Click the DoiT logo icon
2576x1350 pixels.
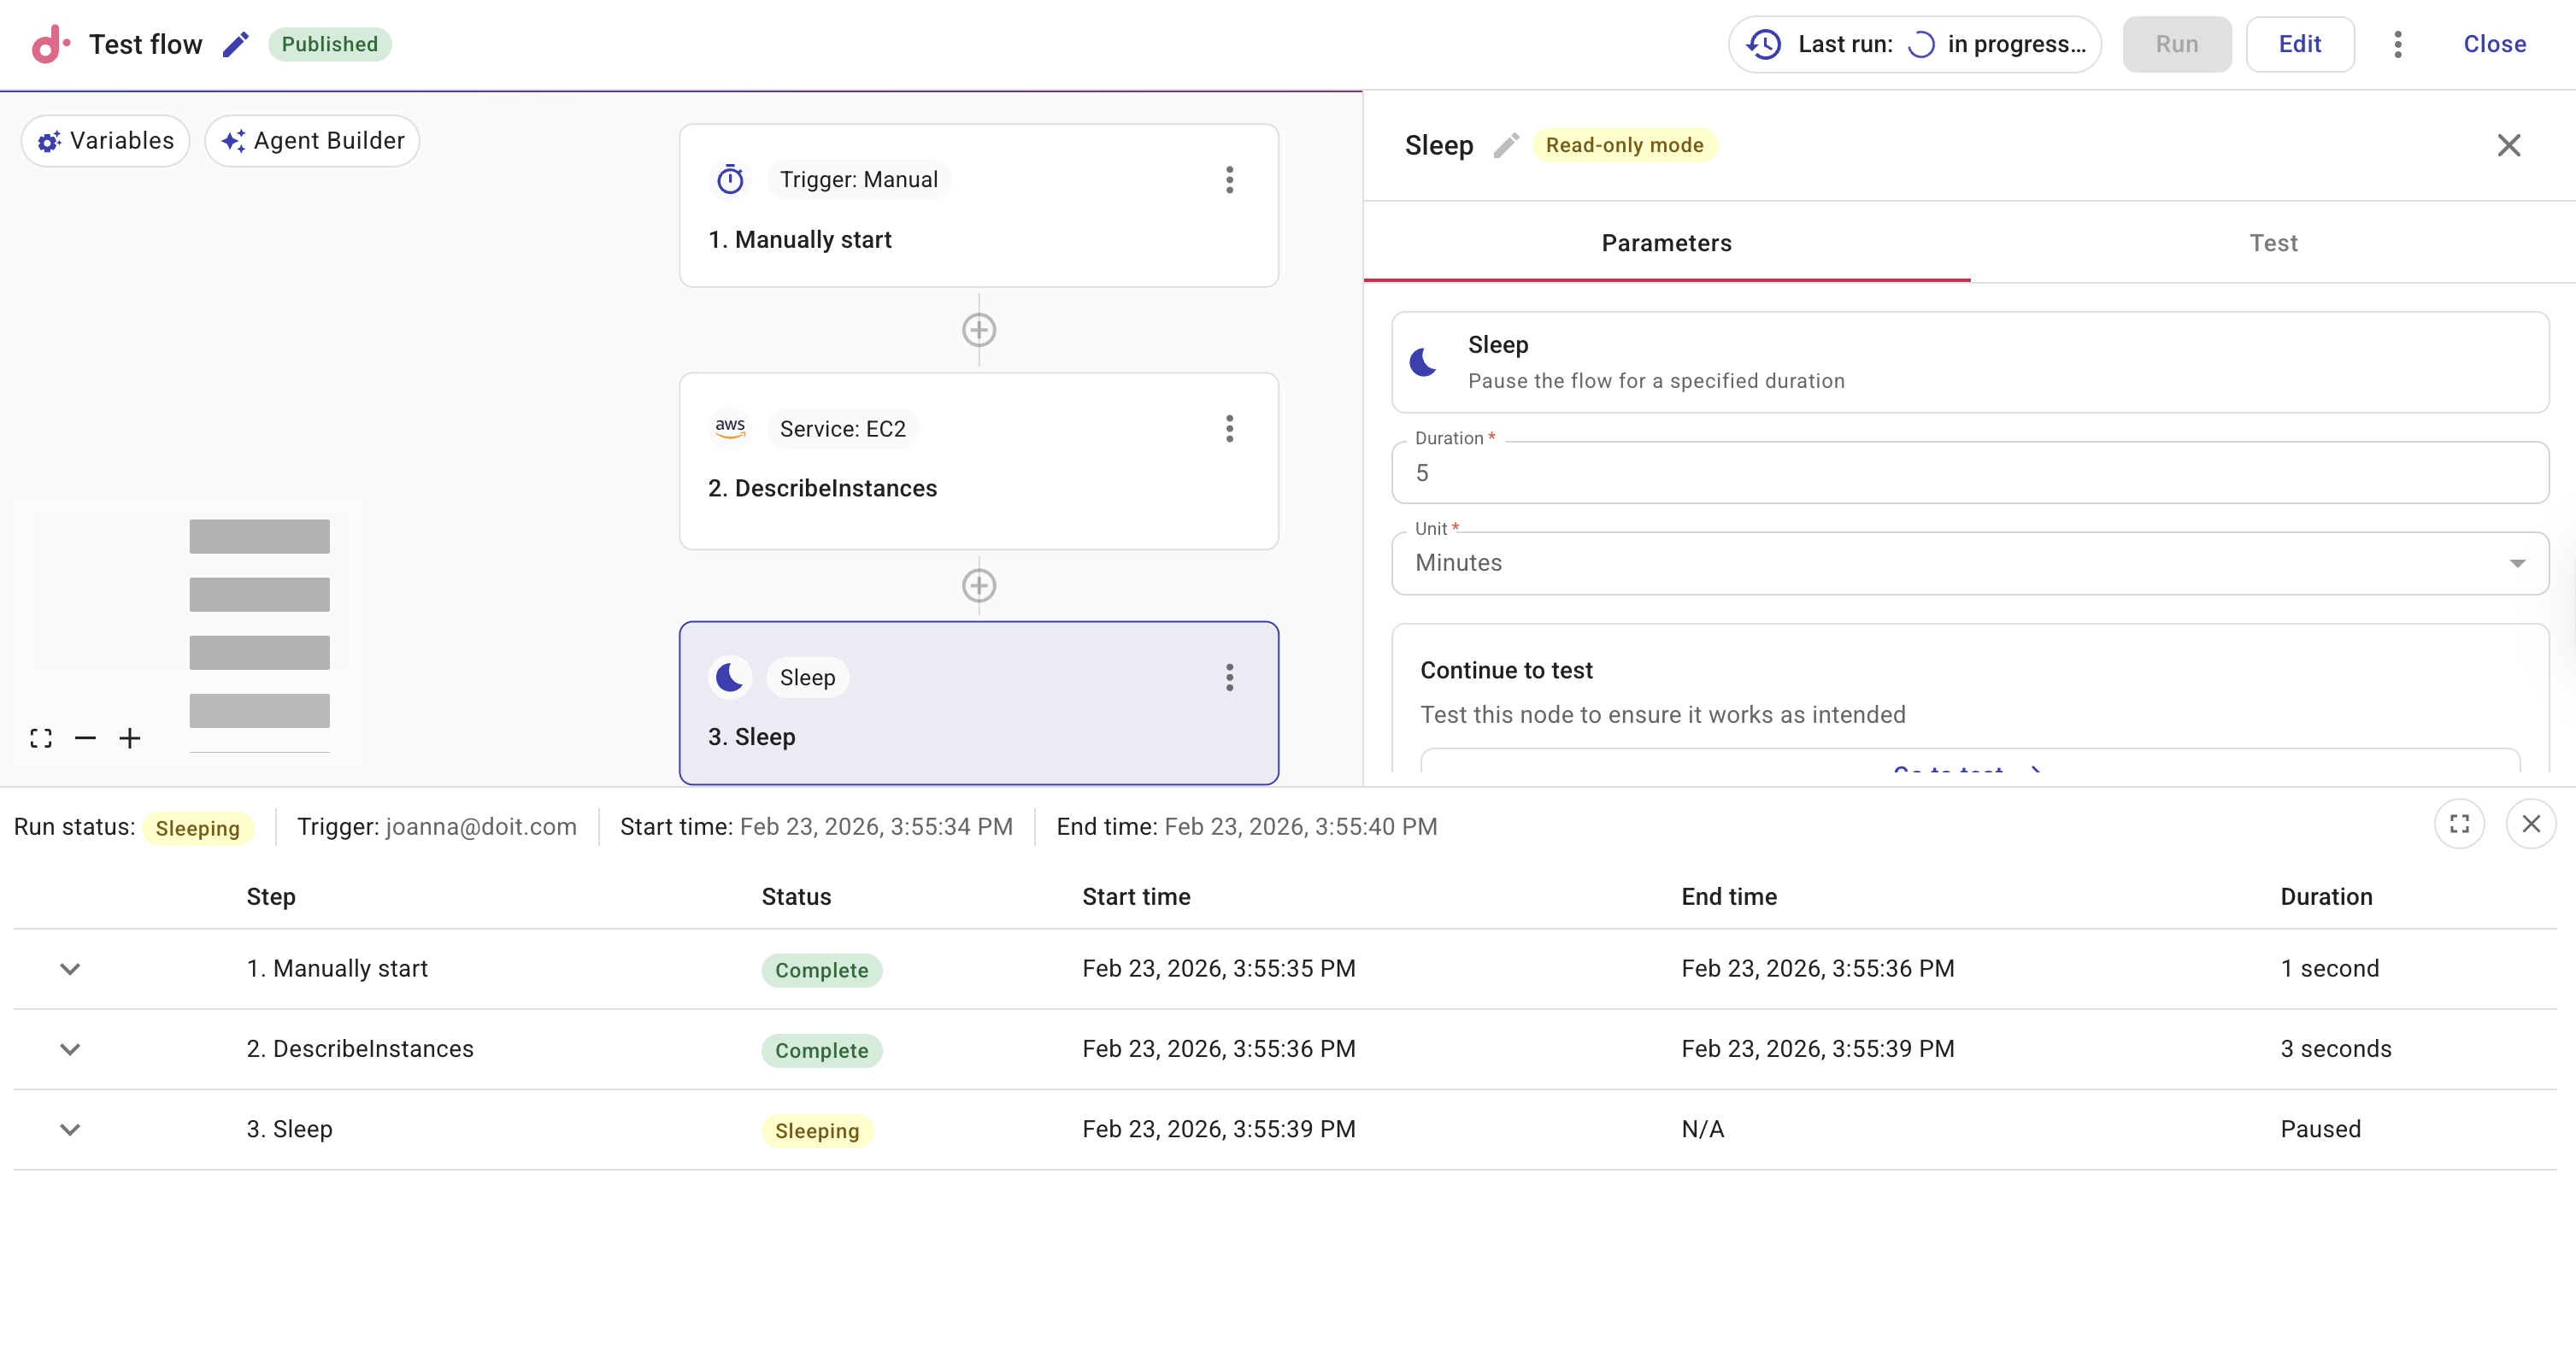click(49, 43)
